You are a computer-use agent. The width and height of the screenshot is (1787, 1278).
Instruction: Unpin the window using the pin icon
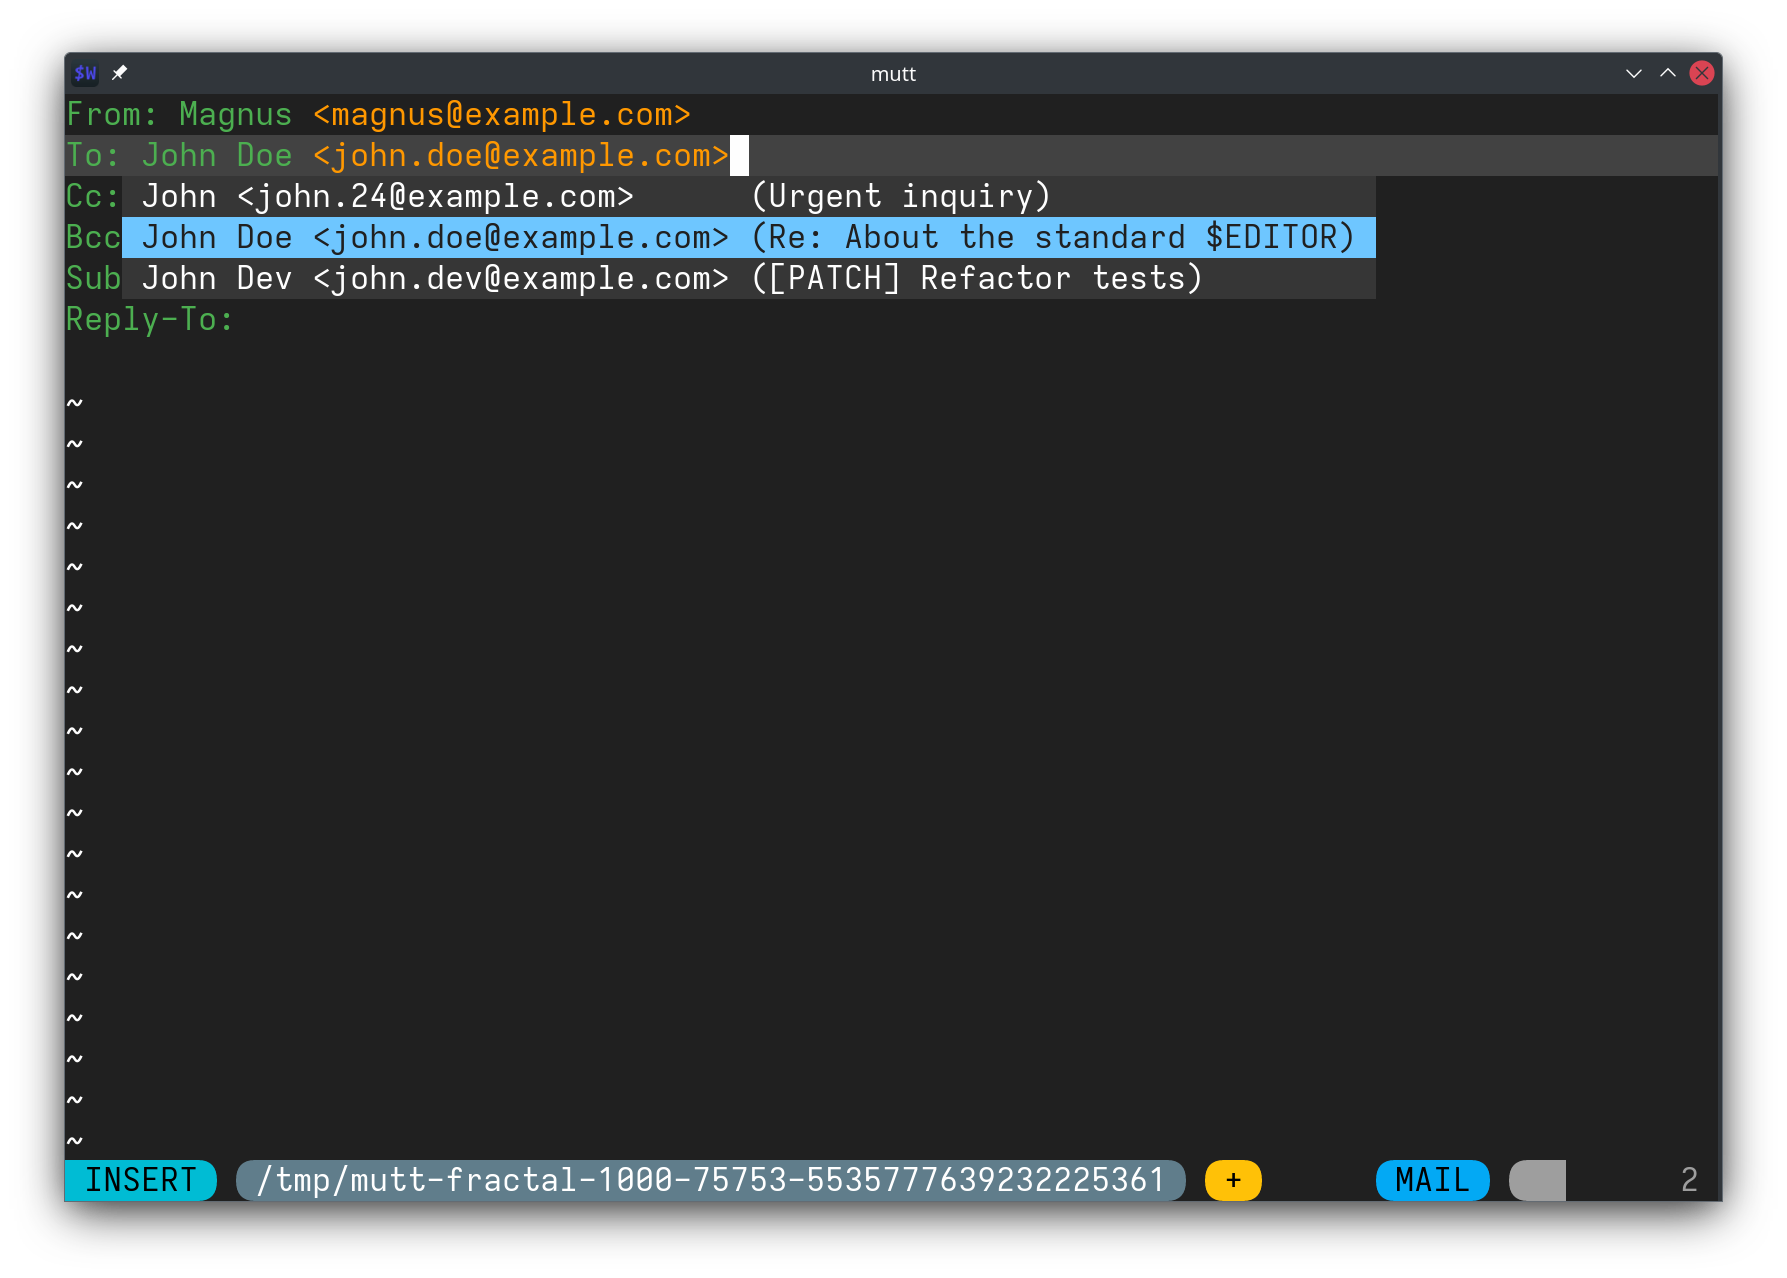(x=121, y=72)
